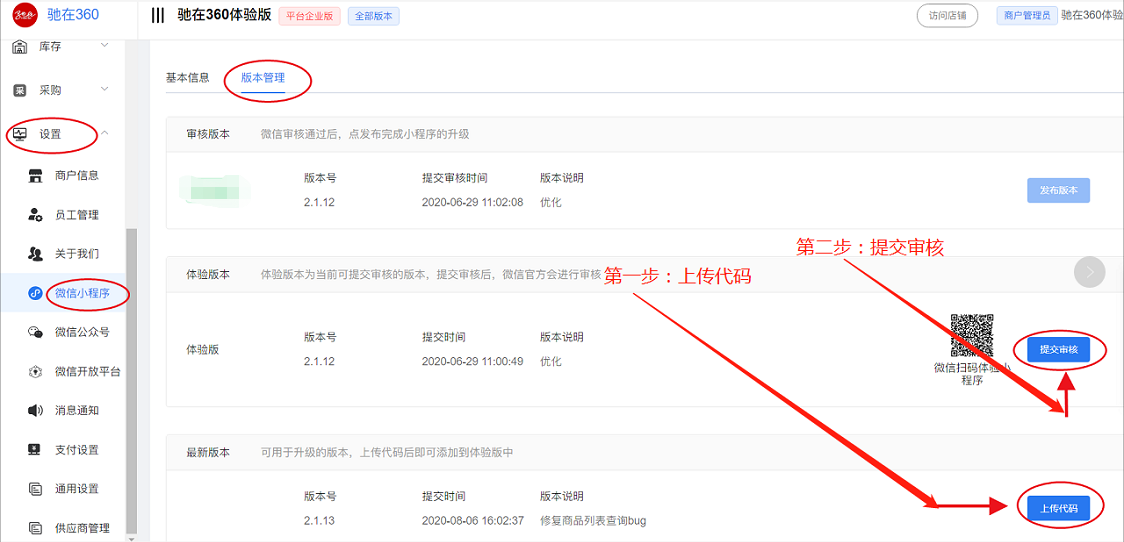Open 通用设置 in the sidebar

(77, 489)
